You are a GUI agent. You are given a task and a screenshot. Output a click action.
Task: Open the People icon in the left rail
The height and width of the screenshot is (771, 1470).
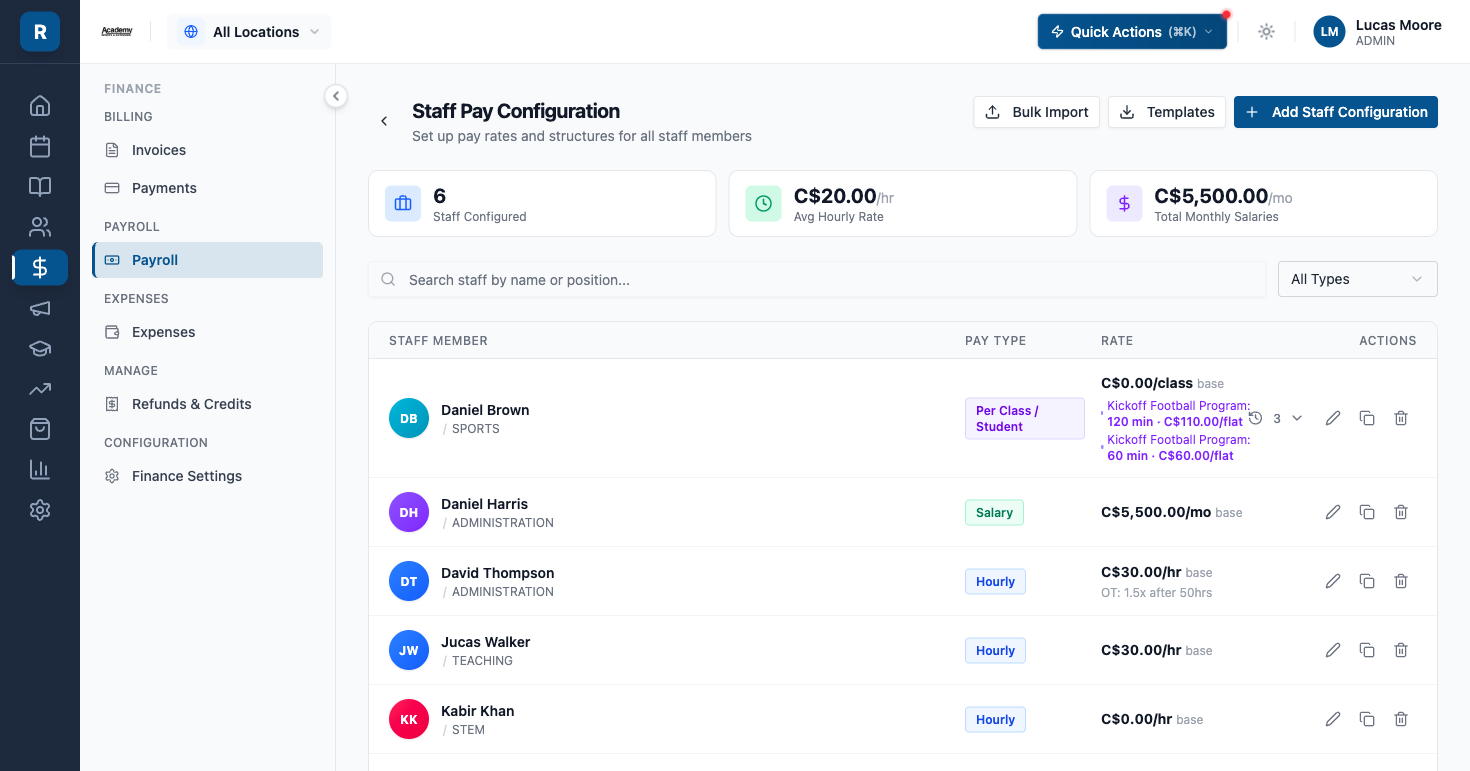tap(40, 227)
